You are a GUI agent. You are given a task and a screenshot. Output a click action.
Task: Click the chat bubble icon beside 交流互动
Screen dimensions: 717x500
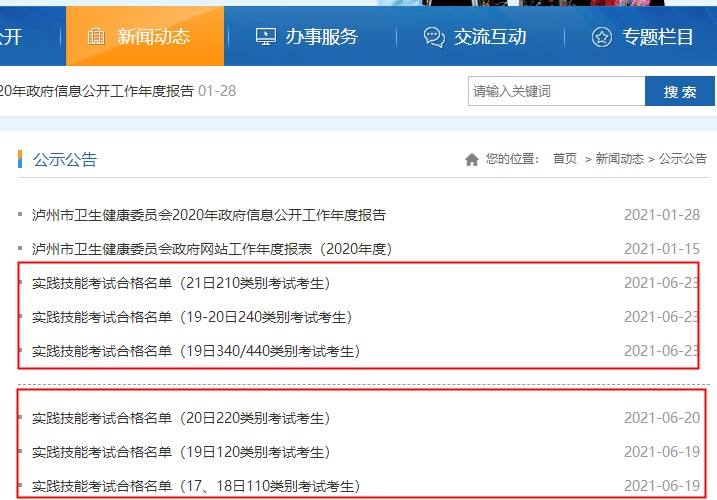coord(434,37)
